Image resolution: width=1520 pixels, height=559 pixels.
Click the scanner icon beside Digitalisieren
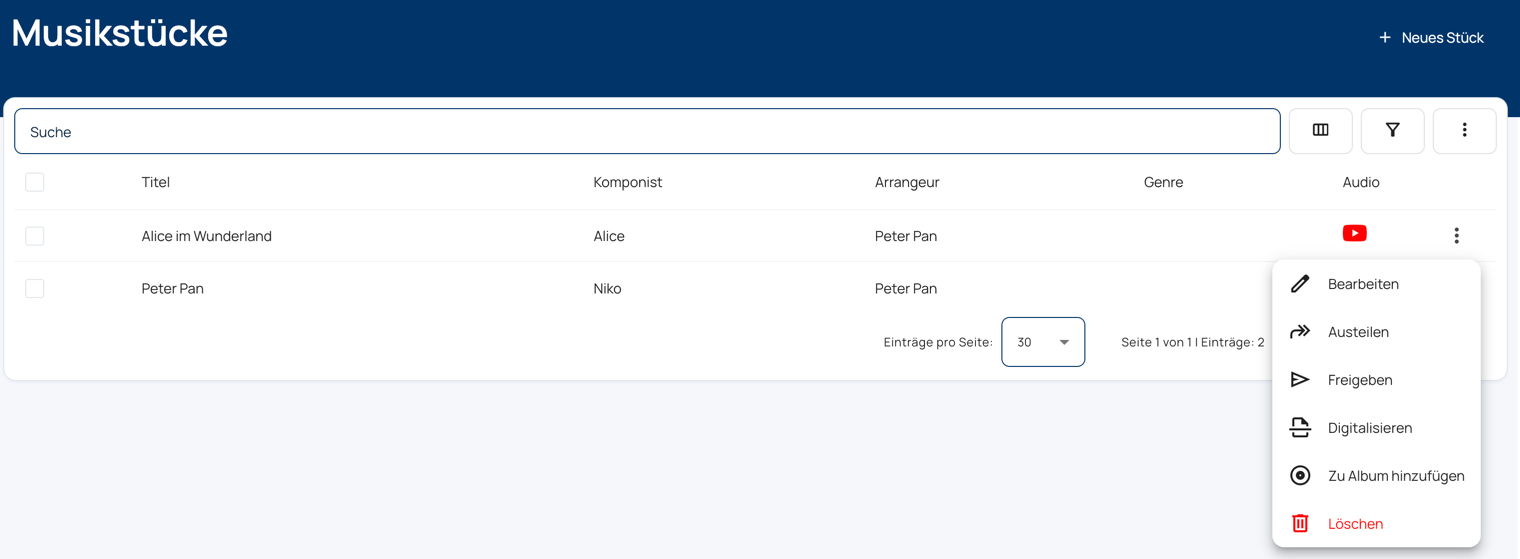1300,428
